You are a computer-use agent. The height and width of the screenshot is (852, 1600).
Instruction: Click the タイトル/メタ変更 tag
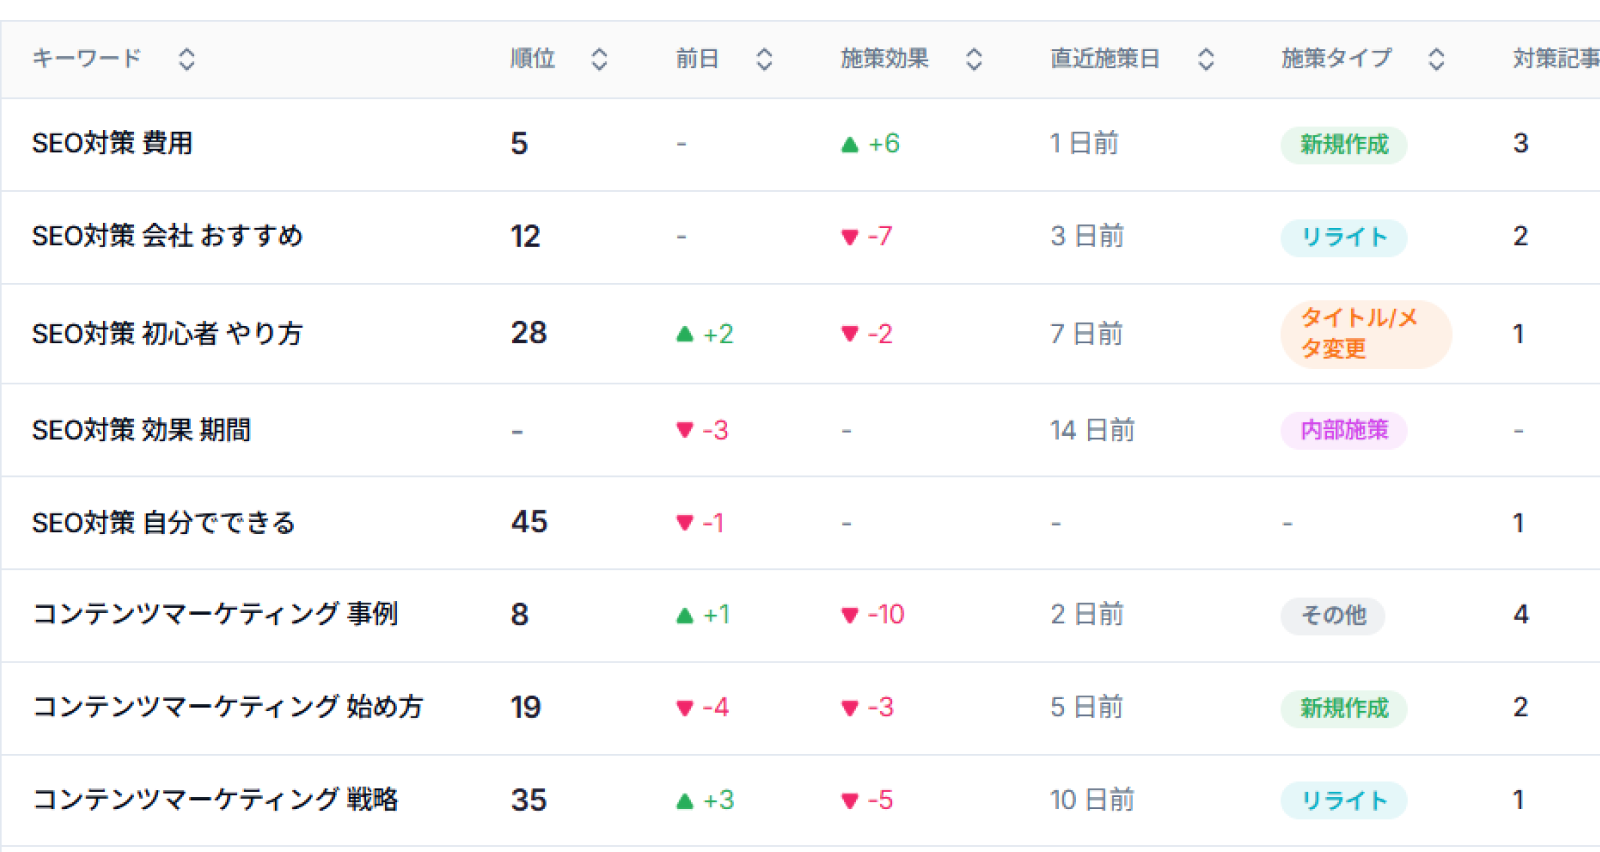pyautogui.click(x=1366, y=334)
